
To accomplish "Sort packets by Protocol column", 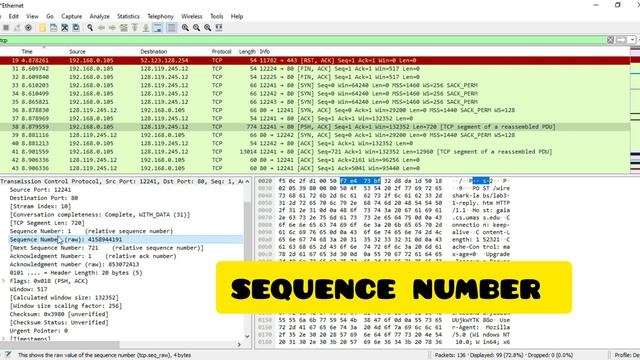I will tap(222, 51).
